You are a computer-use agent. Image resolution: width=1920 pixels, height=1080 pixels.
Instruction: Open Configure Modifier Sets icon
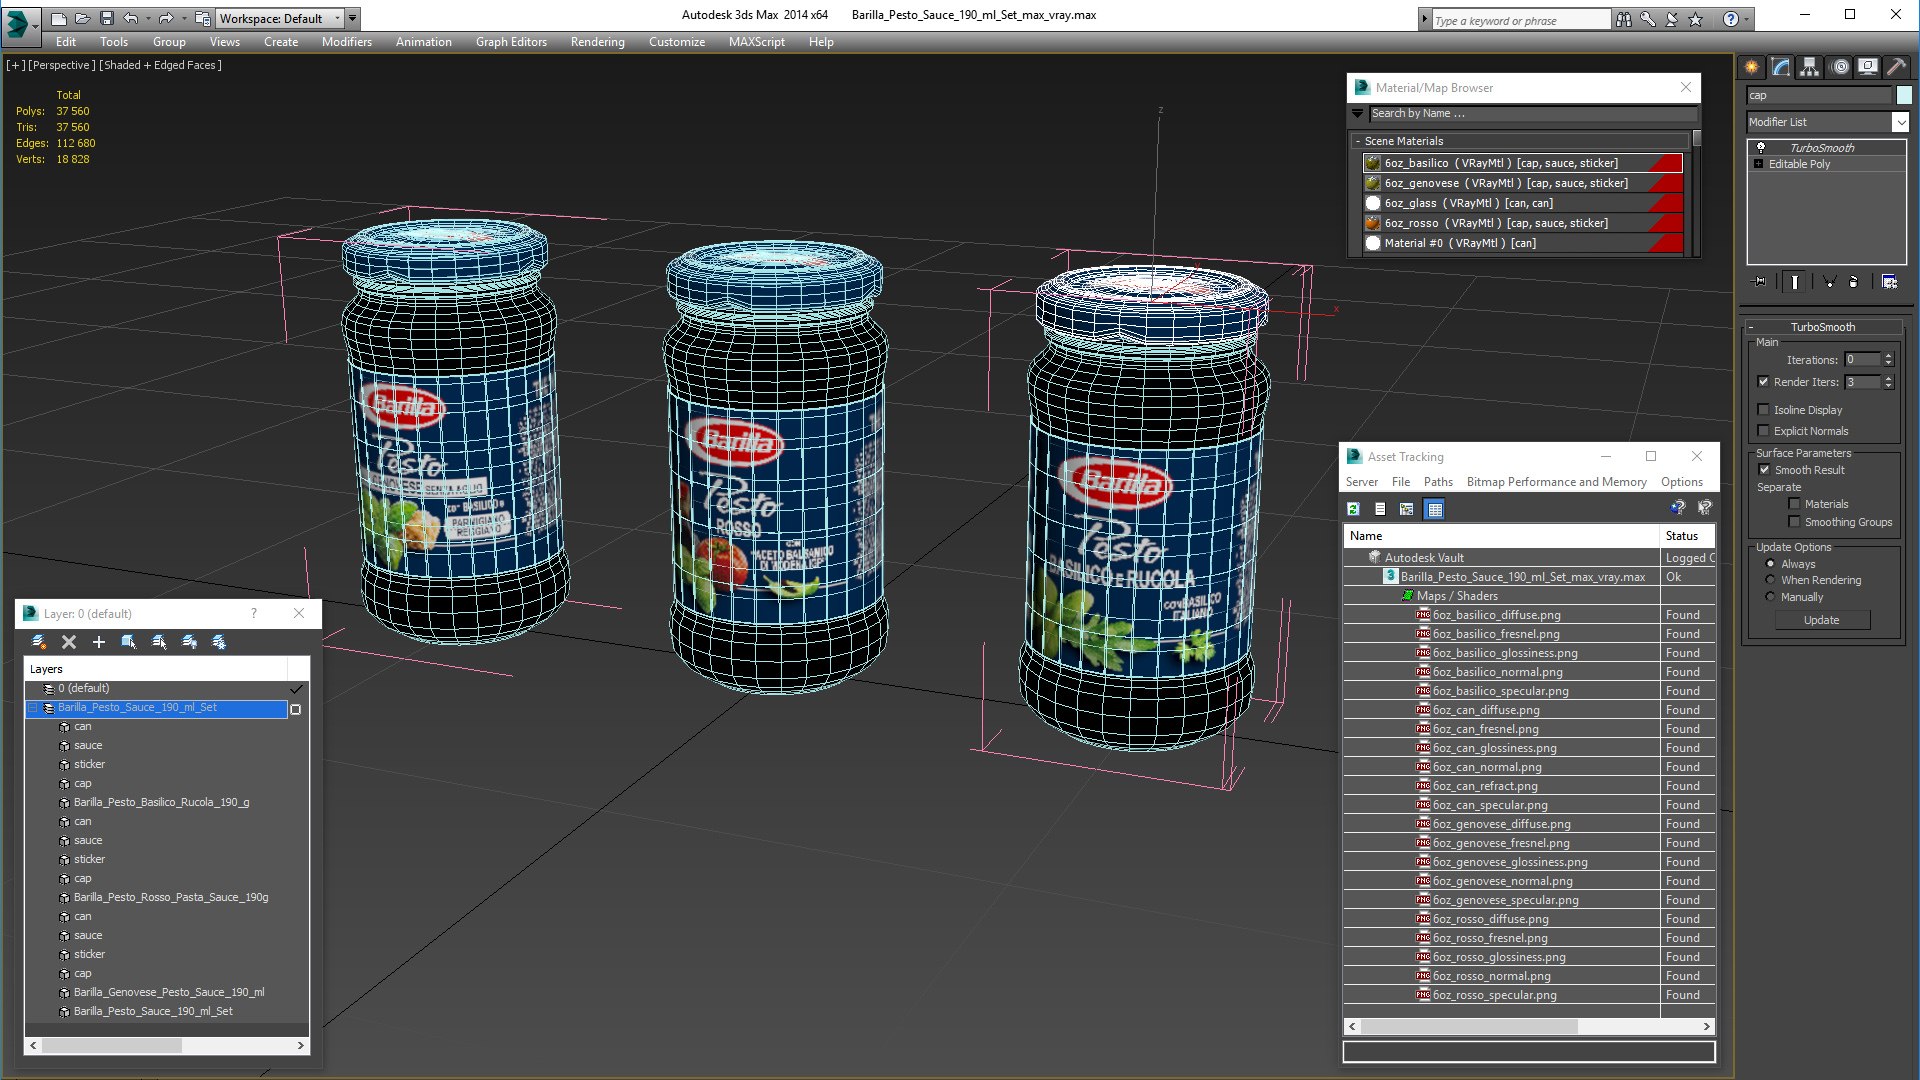point(1889,282)
